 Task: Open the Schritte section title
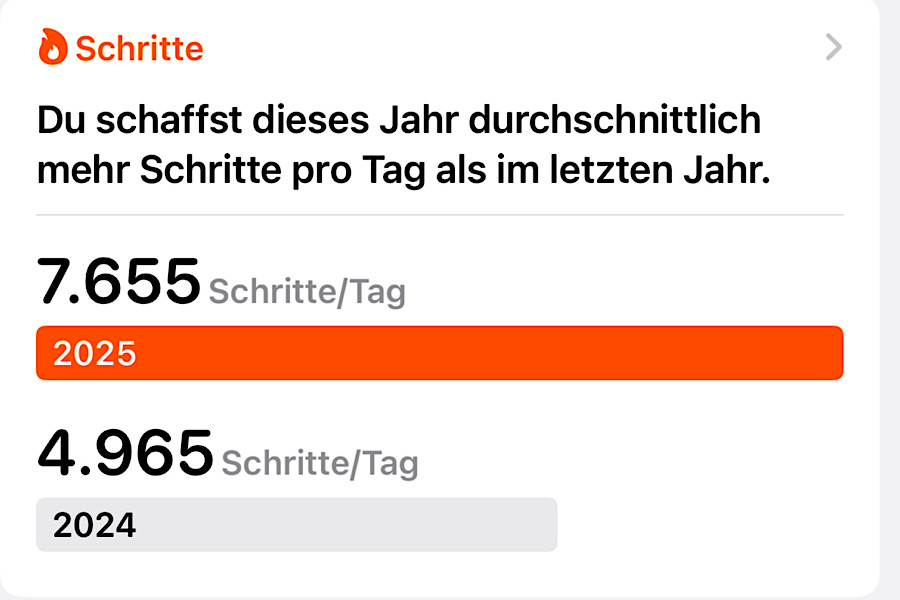click(139, 48)
